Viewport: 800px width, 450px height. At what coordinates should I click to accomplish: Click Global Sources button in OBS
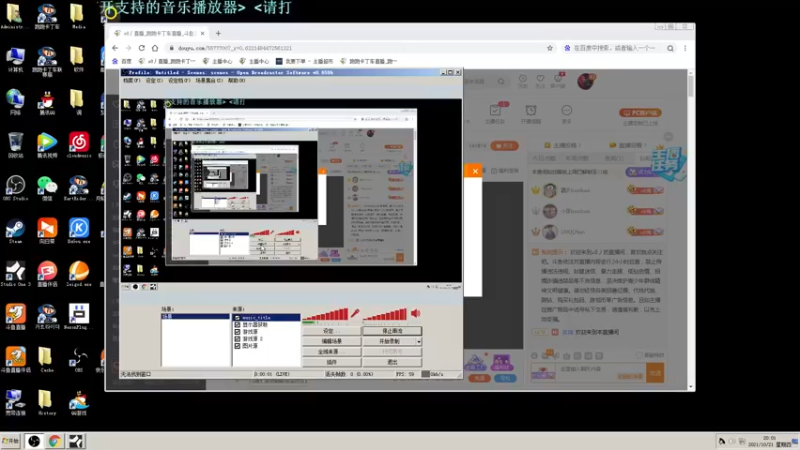pos(331,352)
